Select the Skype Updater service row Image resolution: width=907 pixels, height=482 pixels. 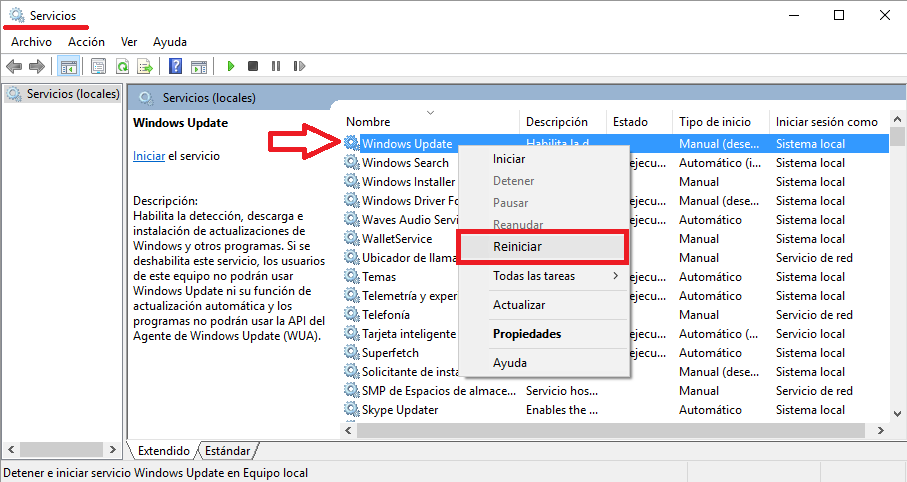[616, 410]
